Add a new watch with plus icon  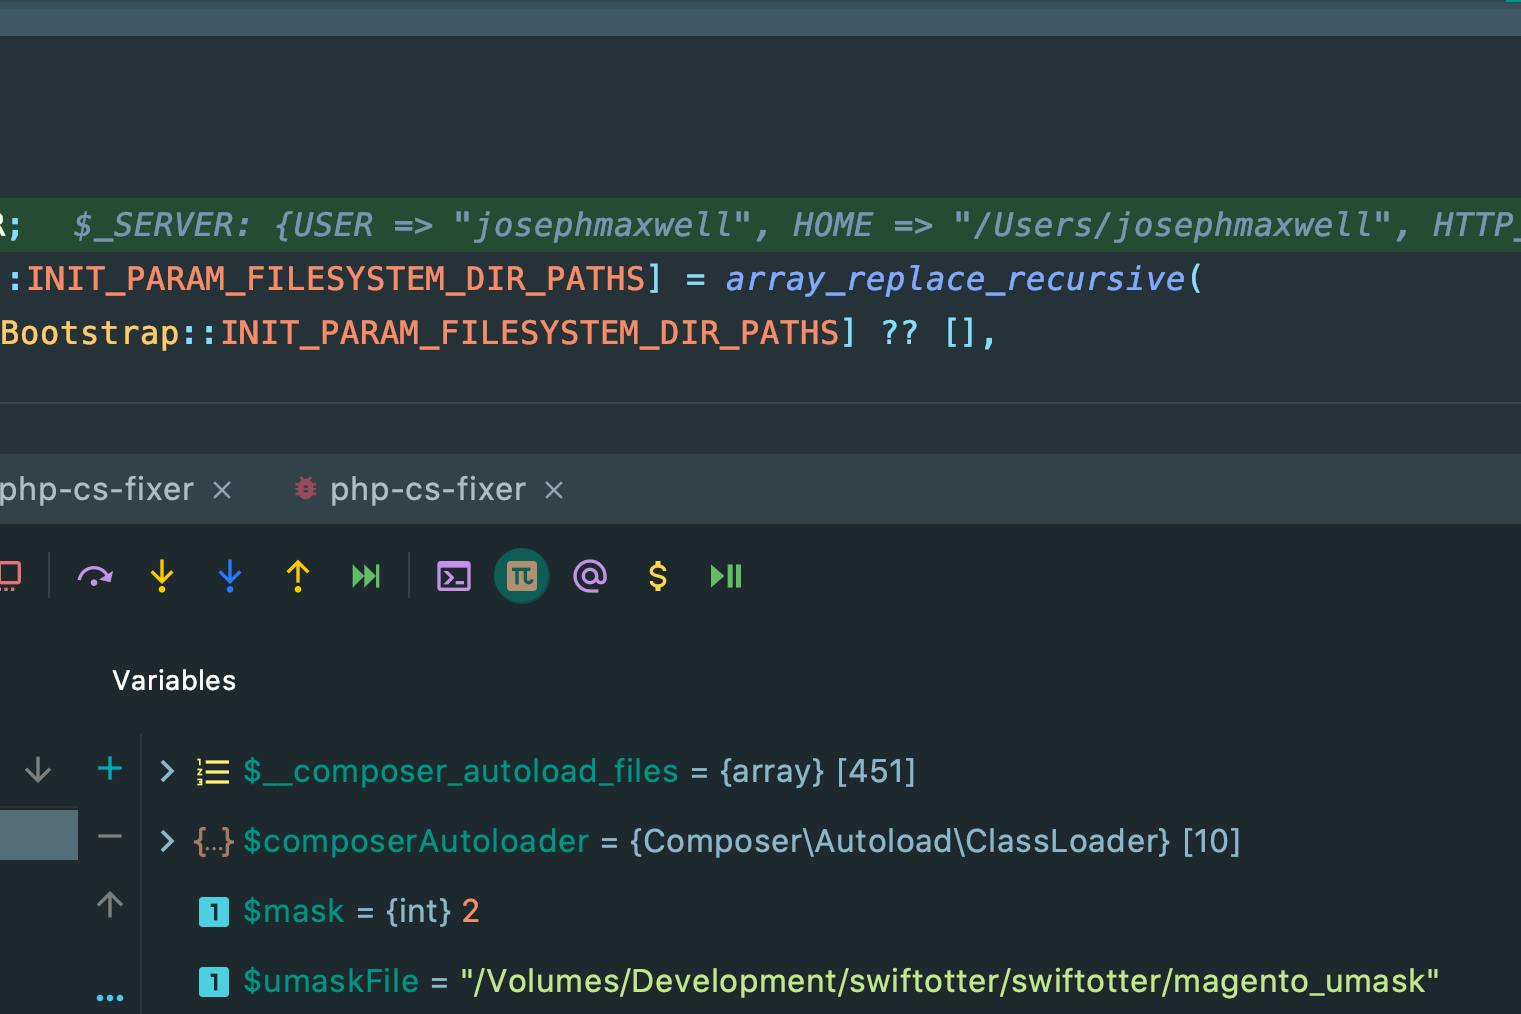click(x=110, y=769)
